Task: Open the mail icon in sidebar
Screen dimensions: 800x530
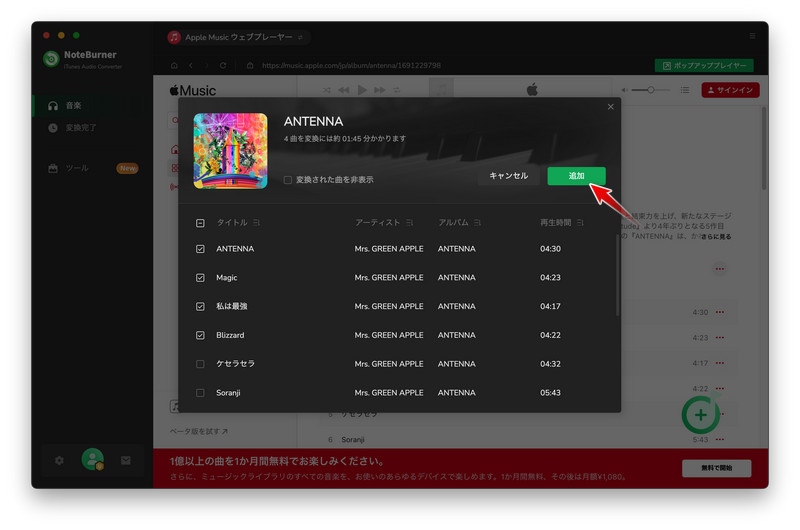Action: 126,461
